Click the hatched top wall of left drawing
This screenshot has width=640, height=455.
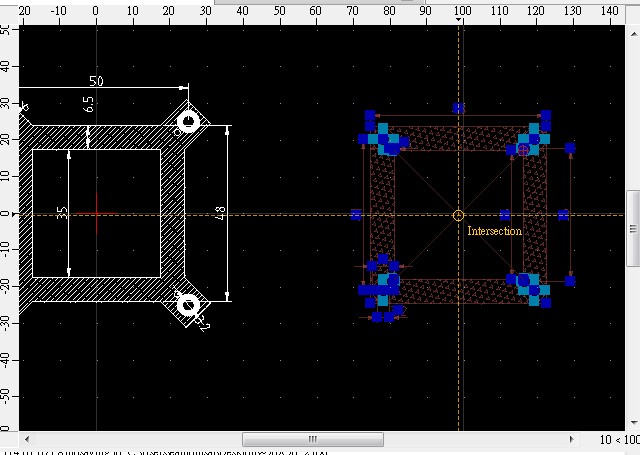pyautogui.click(x=96, y=137)
